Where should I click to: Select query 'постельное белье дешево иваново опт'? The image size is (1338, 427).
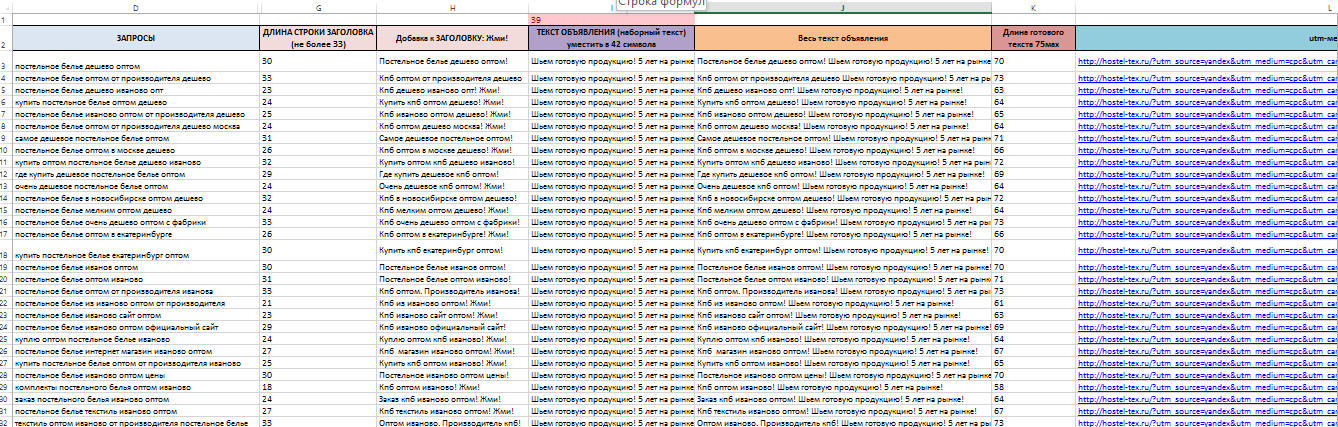[135, 89]
